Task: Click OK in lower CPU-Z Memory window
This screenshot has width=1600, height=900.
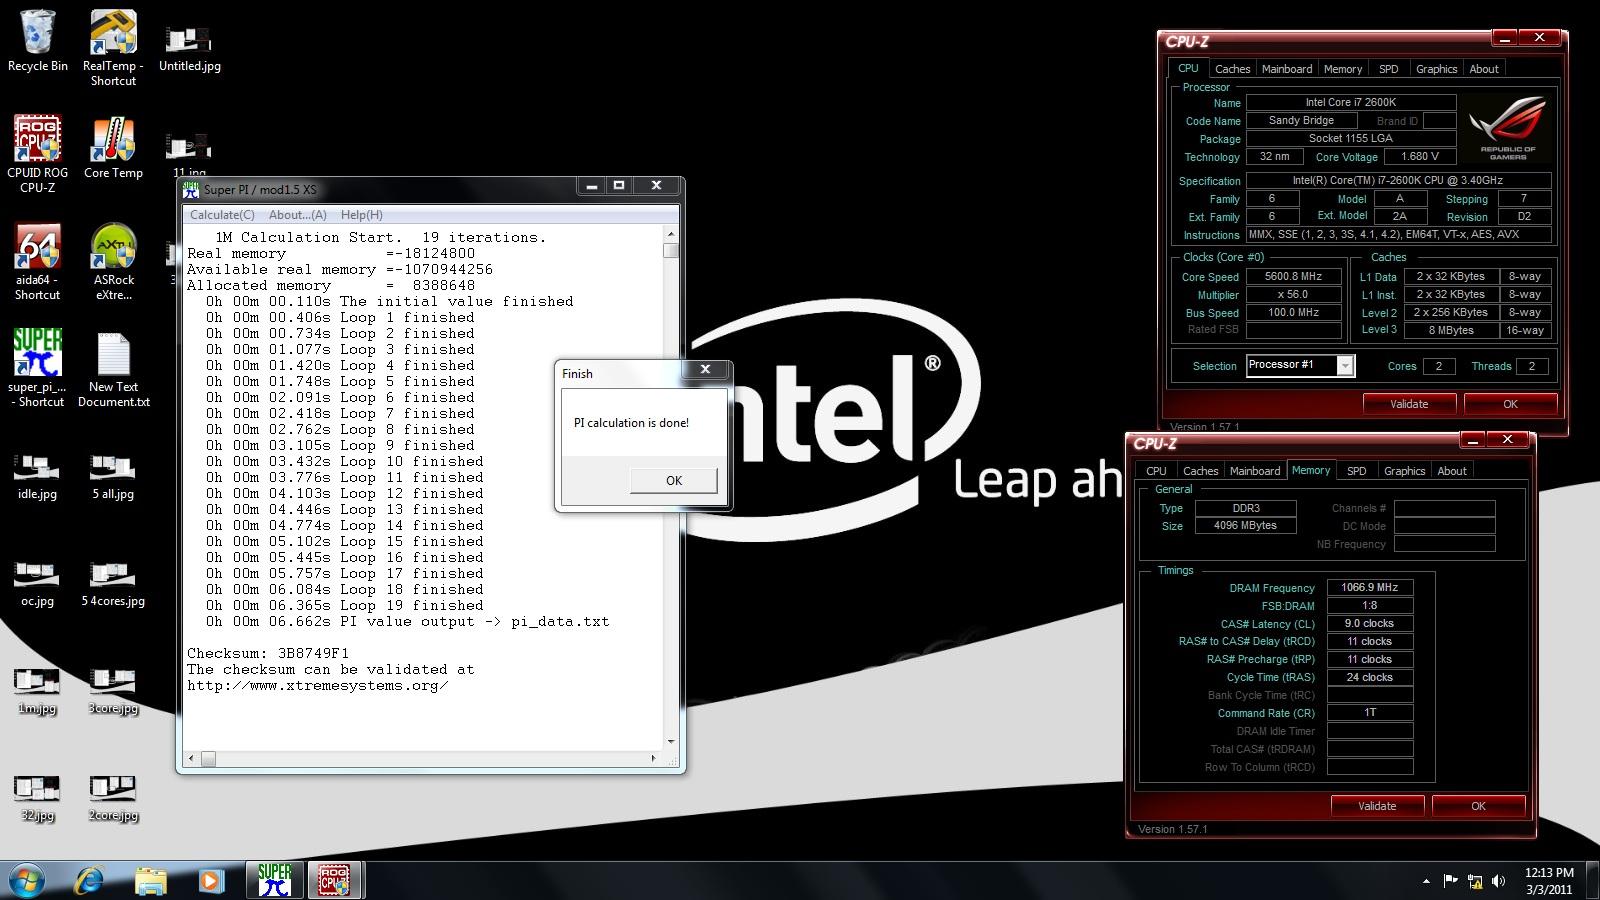Action: pos(1478,806)
